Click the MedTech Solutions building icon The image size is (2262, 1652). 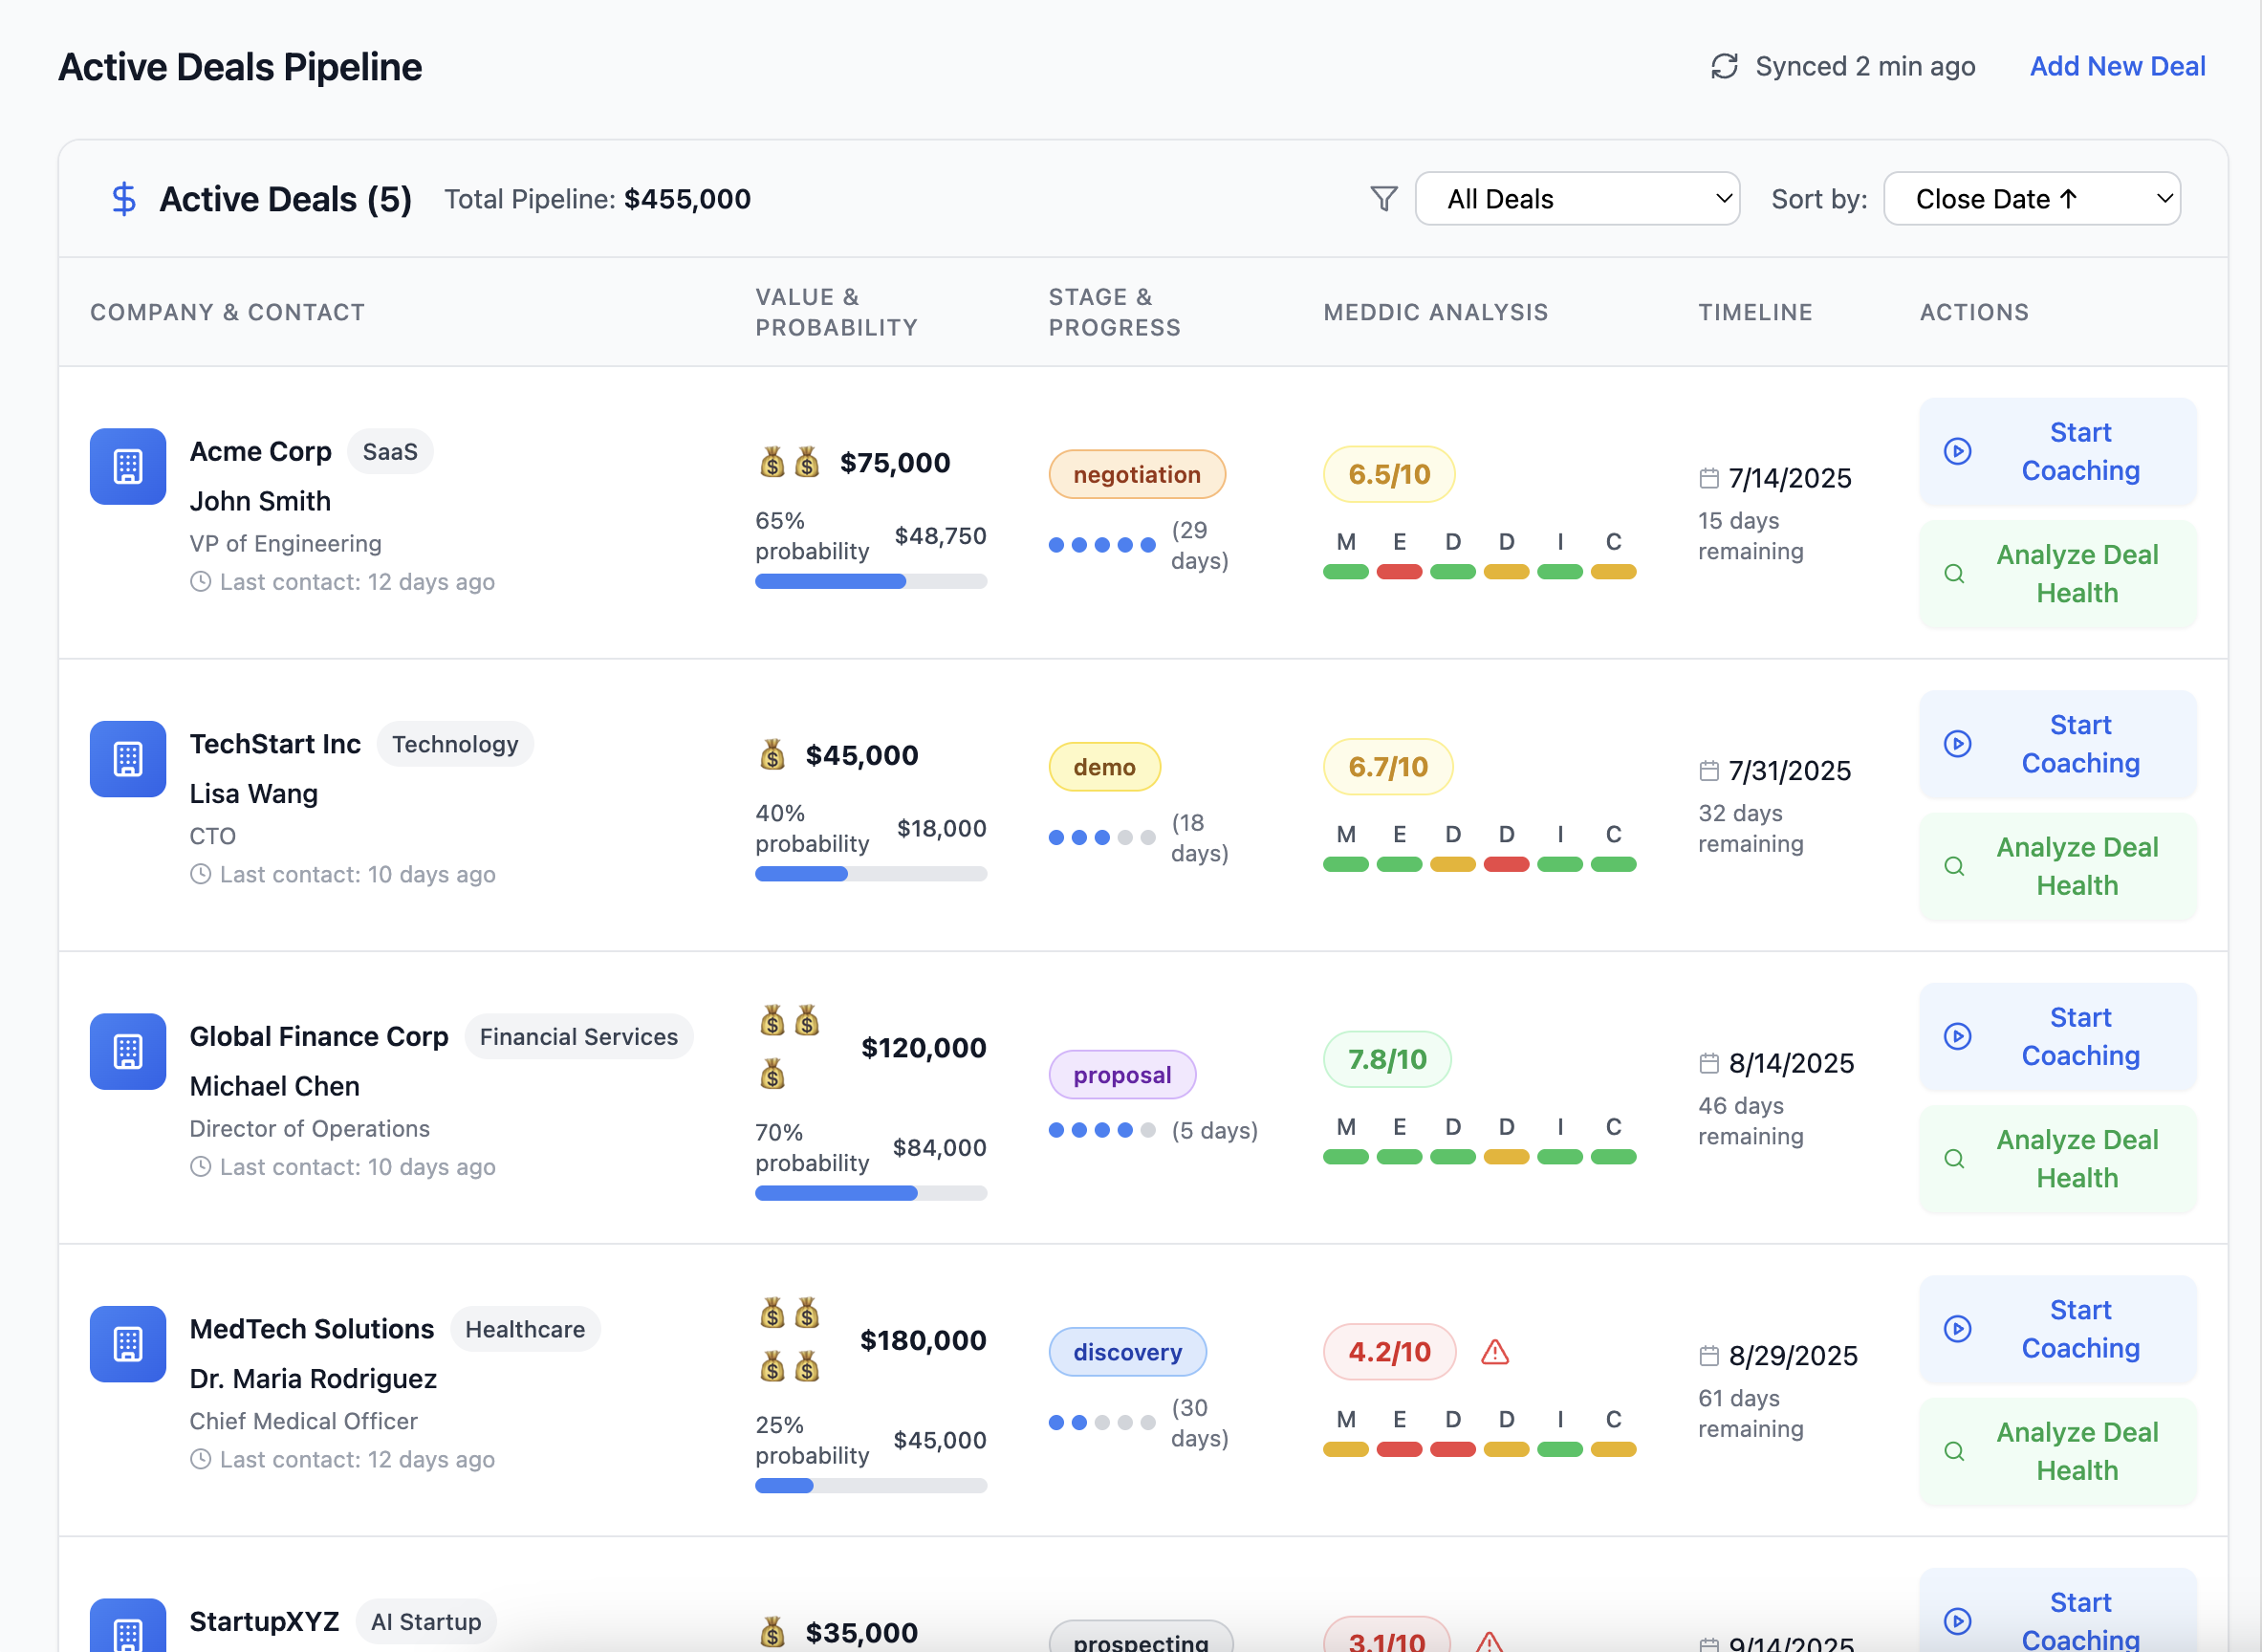[x=128, y=1343]
